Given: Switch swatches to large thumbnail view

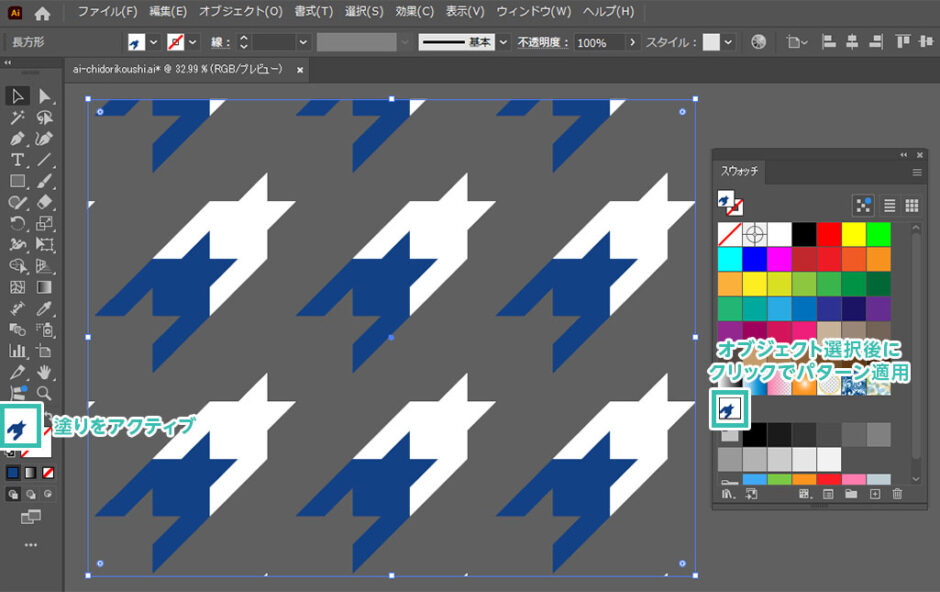Looking at the screenshot, I should pos(911,205).
